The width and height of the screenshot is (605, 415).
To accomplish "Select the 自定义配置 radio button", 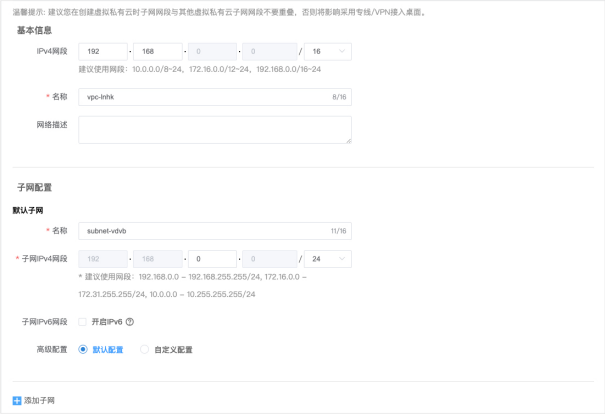I will [x=145, y=349].
